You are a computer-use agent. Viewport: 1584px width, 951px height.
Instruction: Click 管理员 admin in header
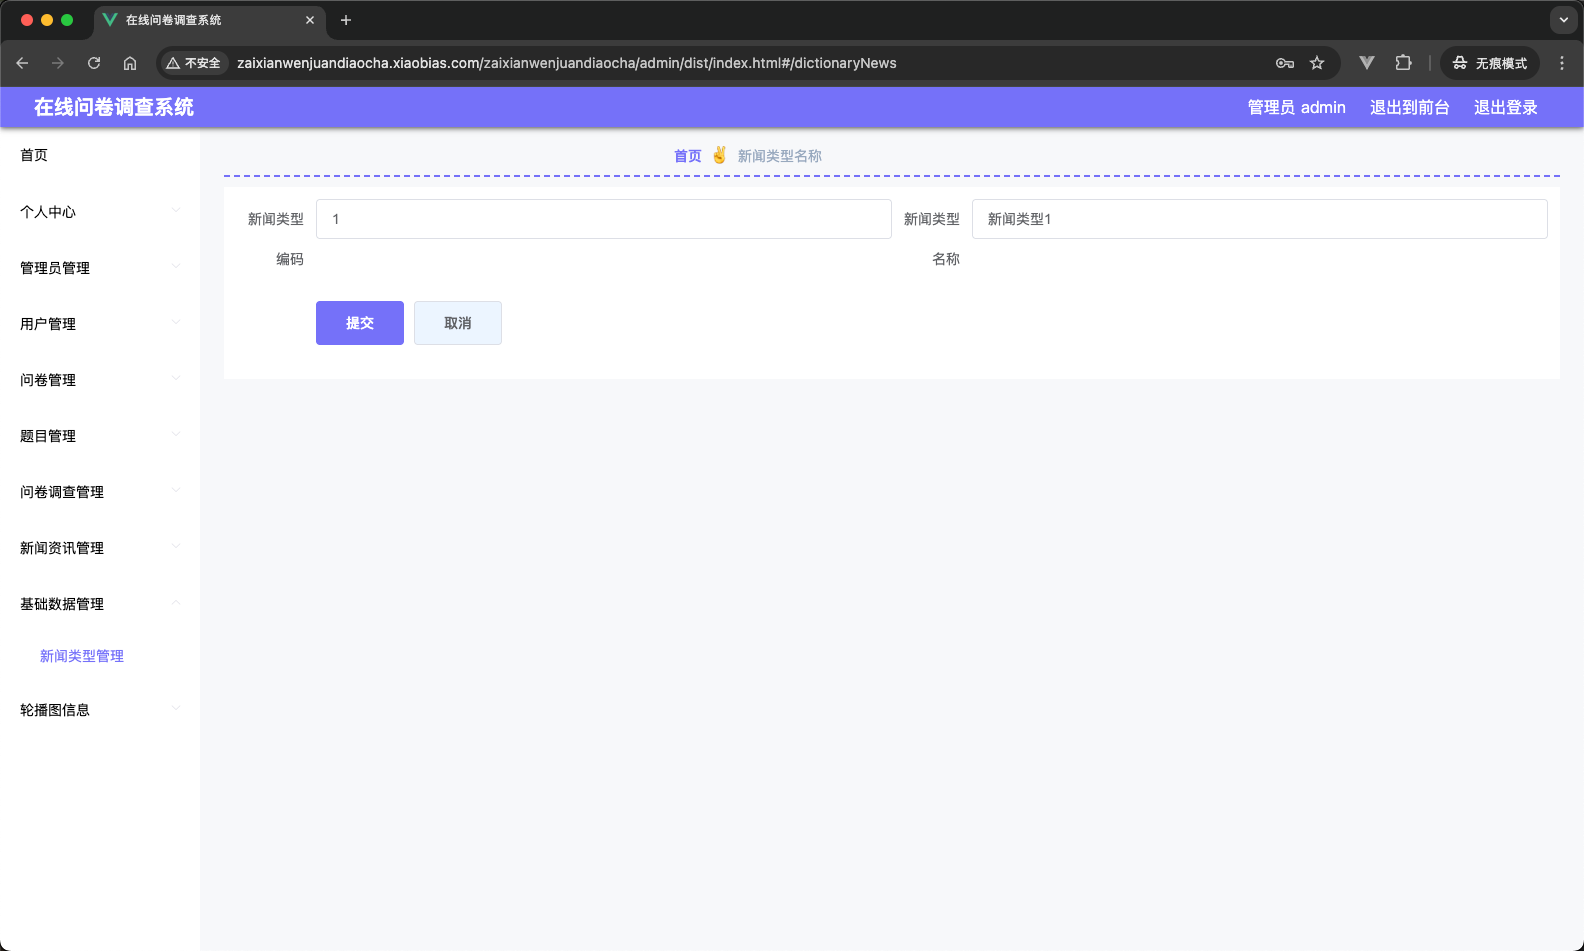tap(1296, 107)
